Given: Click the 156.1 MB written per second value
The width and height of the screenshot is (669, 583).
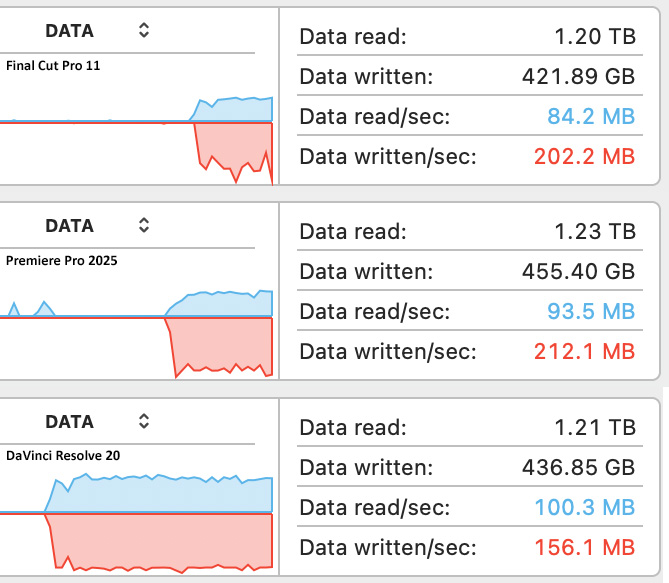Looking at the screenshot, I should pos(585,547).
